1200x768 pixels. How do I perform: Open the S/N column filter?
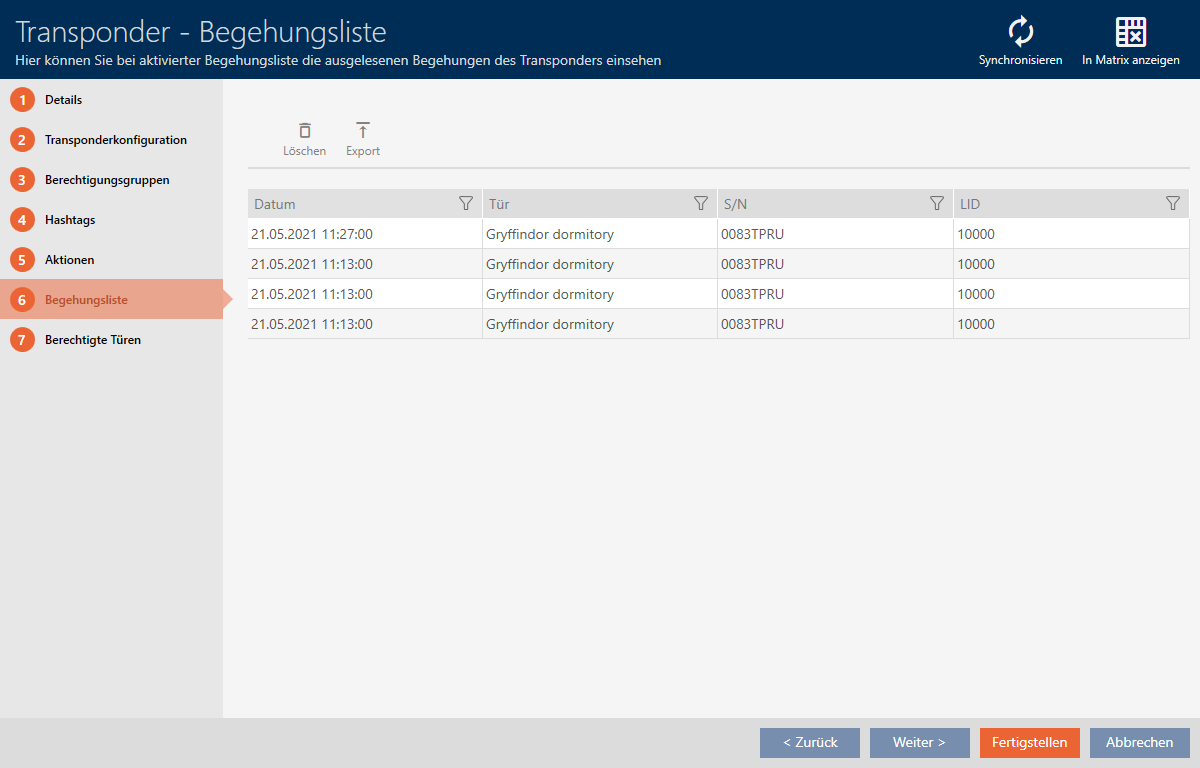coord(937,204)
